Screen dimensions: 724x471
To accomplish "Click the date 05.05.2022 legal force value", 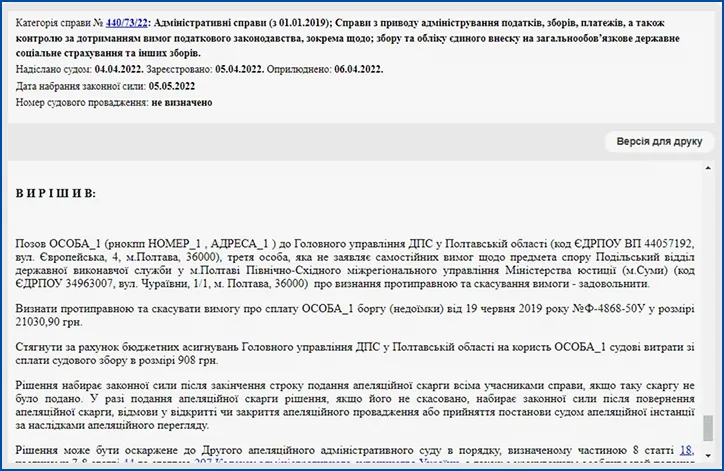I will coord(172,86).
